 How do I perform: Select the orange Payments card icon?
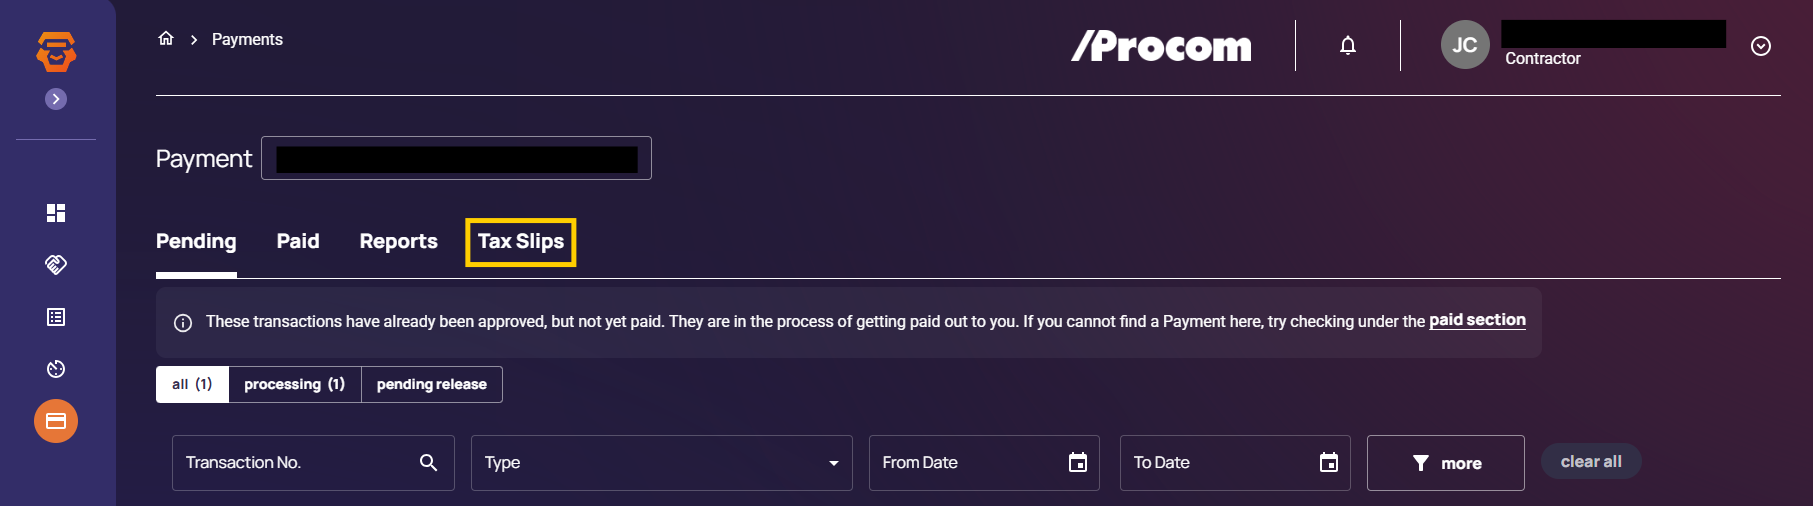click(x=56, y=421)
